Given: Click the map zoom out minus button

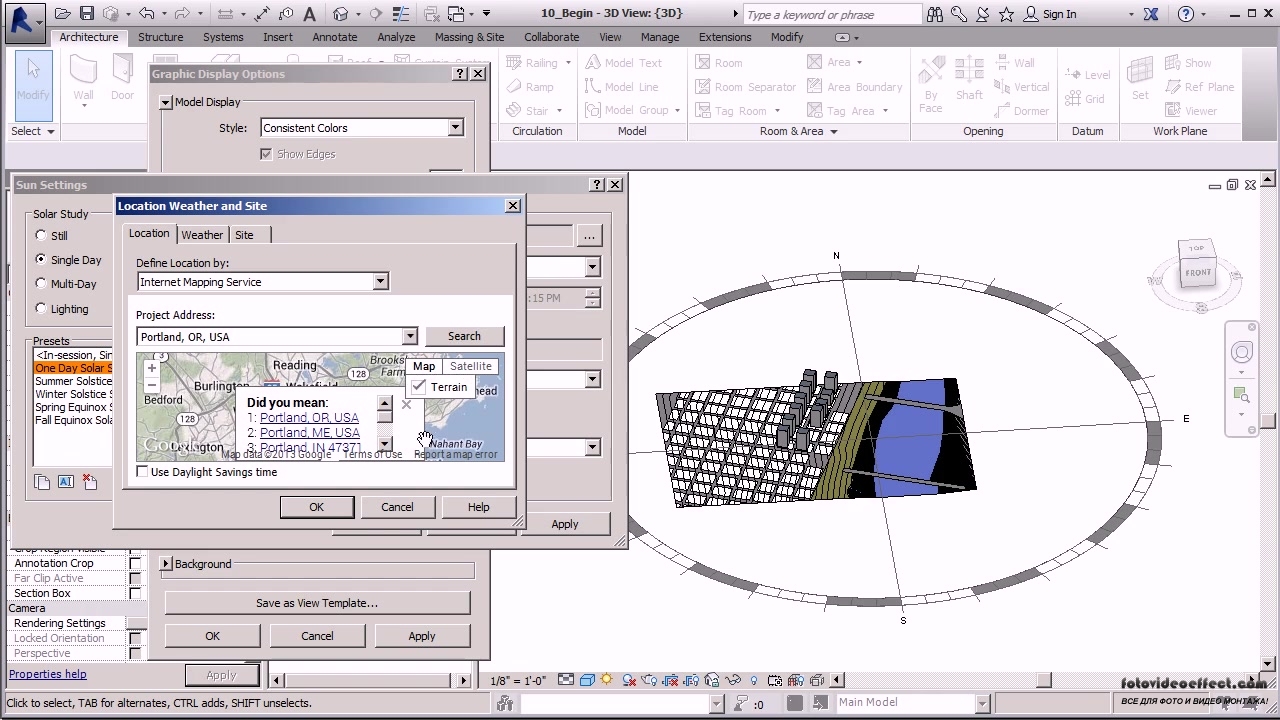Looking at the screenshot, I should (152, 385).
